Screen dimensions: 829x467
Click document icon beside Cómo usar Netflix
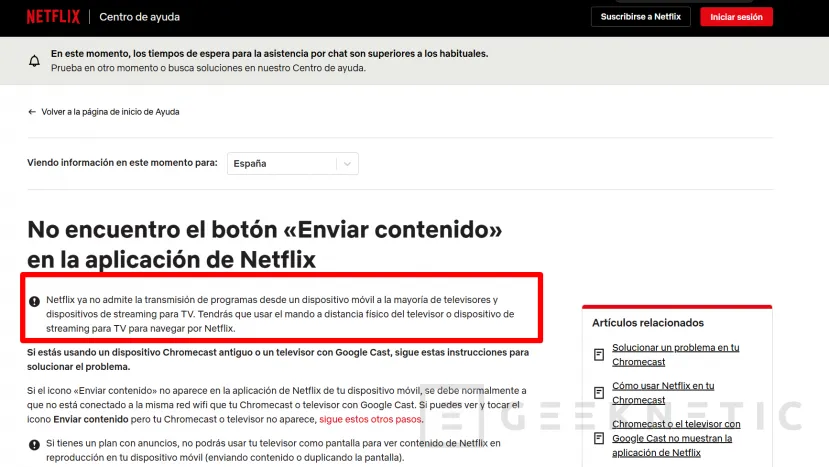tap(598, 393)
